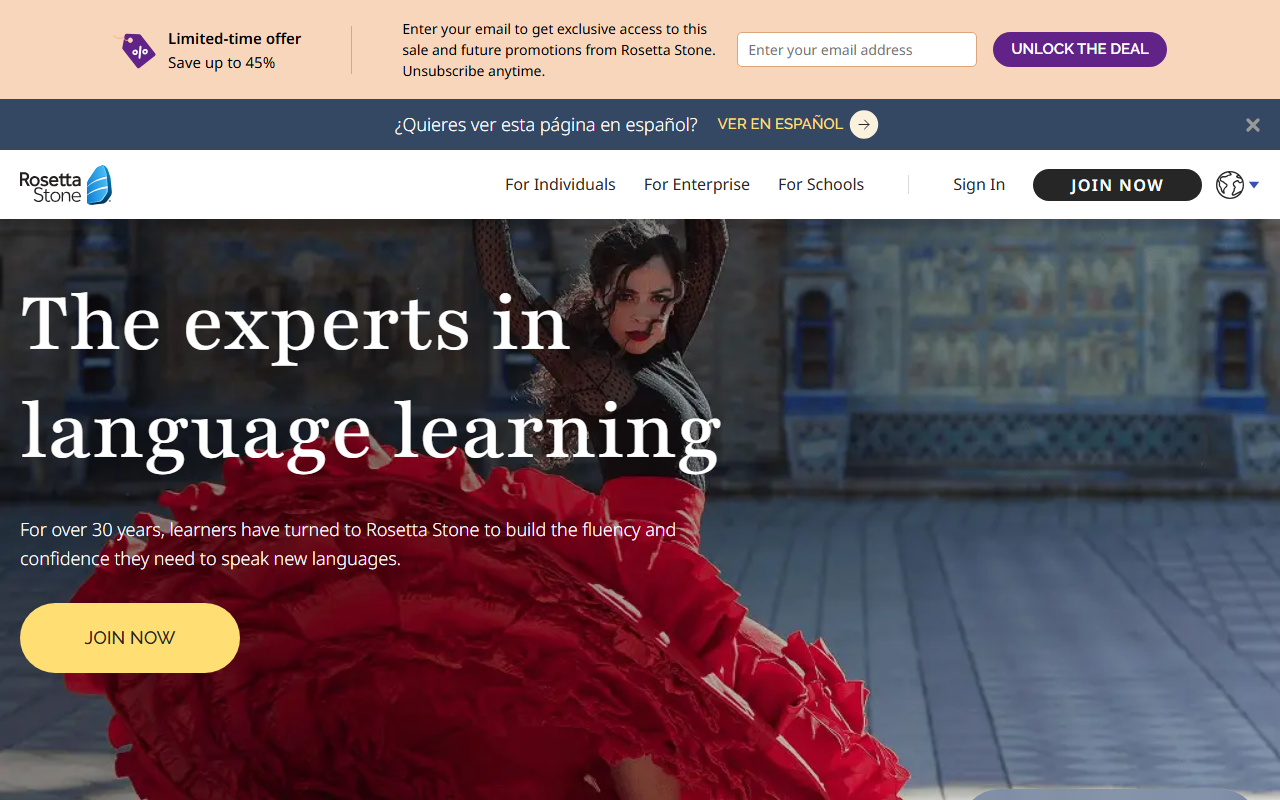Click the Ver en Español link
This screenshot has width=1280, height=800.
[x=780, y=124]
